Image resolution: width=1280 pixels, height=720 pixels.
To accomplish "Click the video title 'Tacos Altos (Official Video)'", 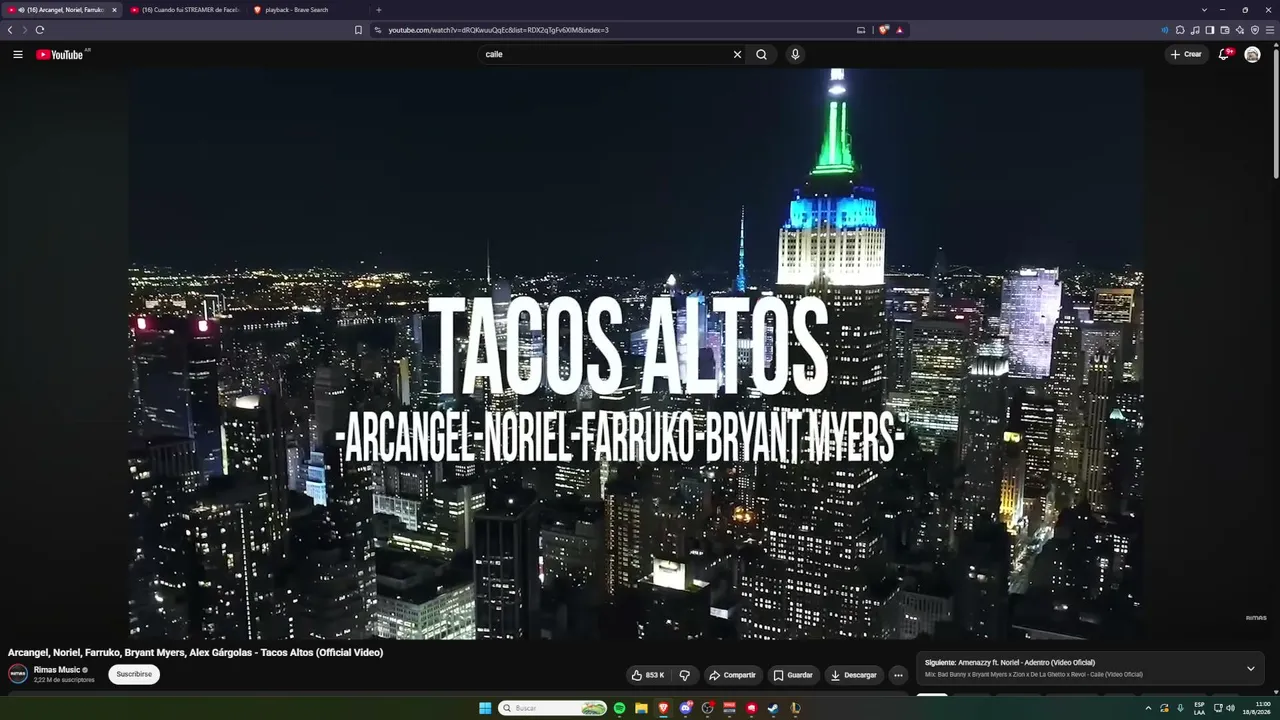I will coord(321,653).
